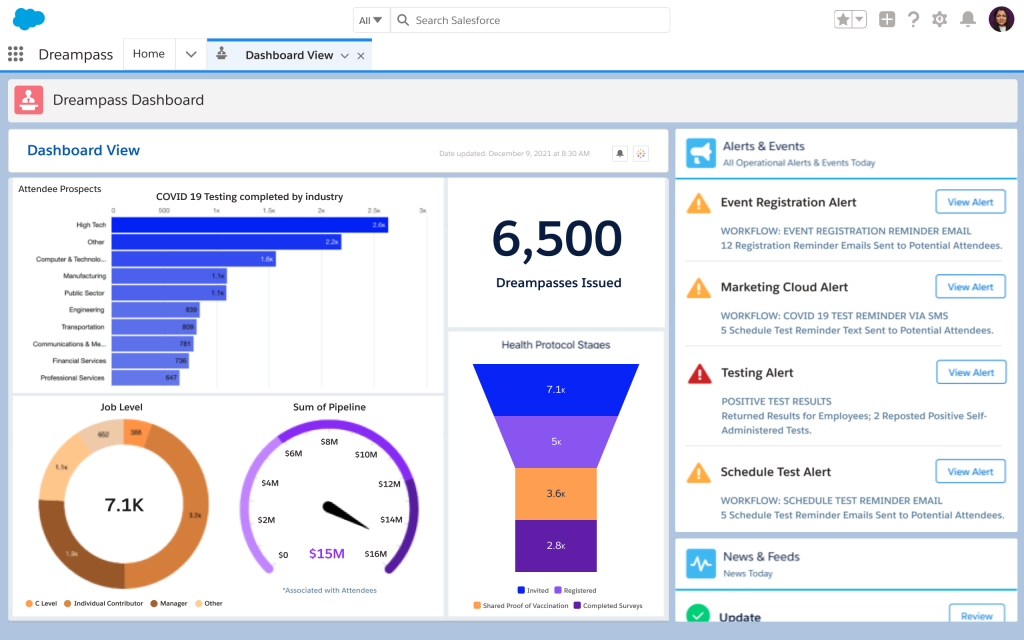This screenshot has height=640, width=1024.
Task: Open the favorites list dropdown arrow
Action: click(x=860, y=19)
